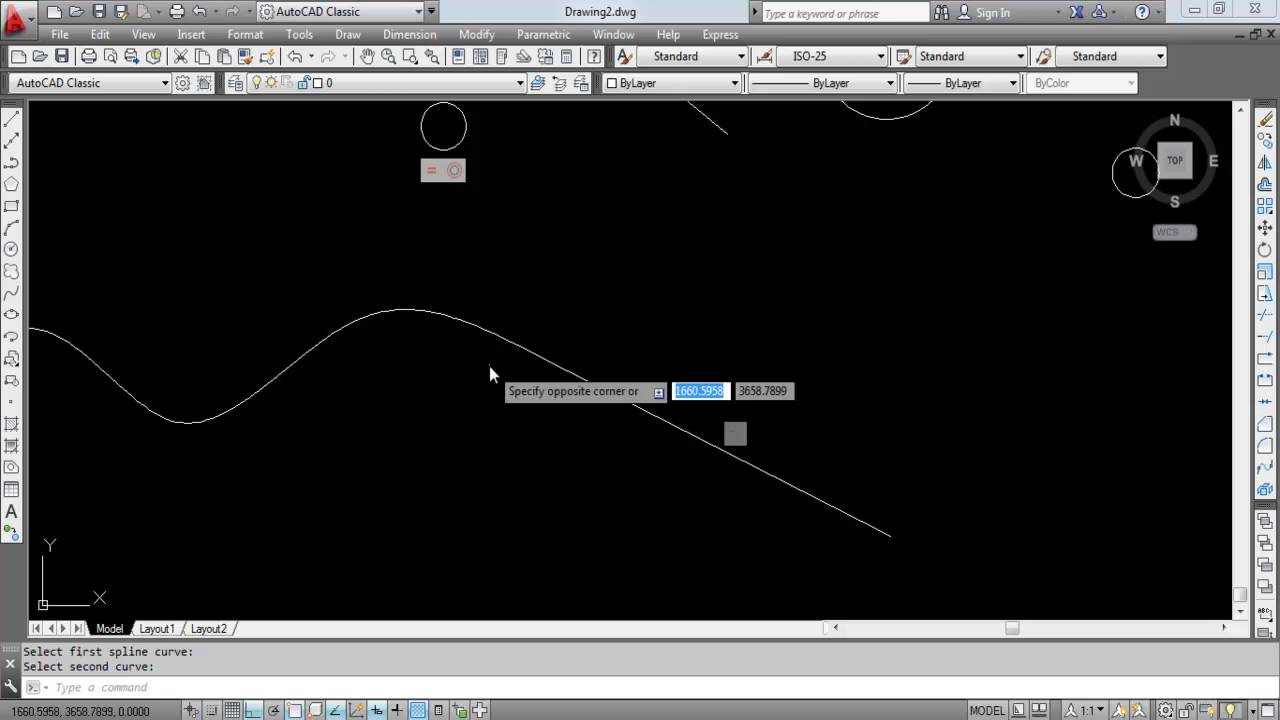Open the ISO-25 dimension style dropdown
The height and width of the screenshot is (720, 1280).
pyautogui.click(x=831, y=57)
